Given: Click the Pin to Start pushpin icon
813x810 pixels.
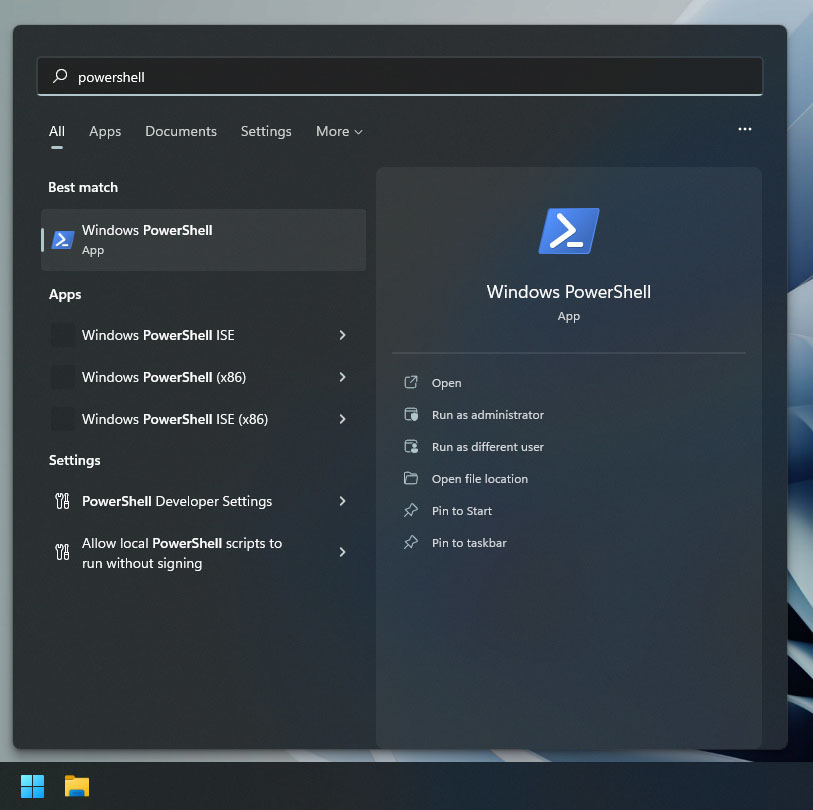Looking at the screenshot, I should coord(411,510).
